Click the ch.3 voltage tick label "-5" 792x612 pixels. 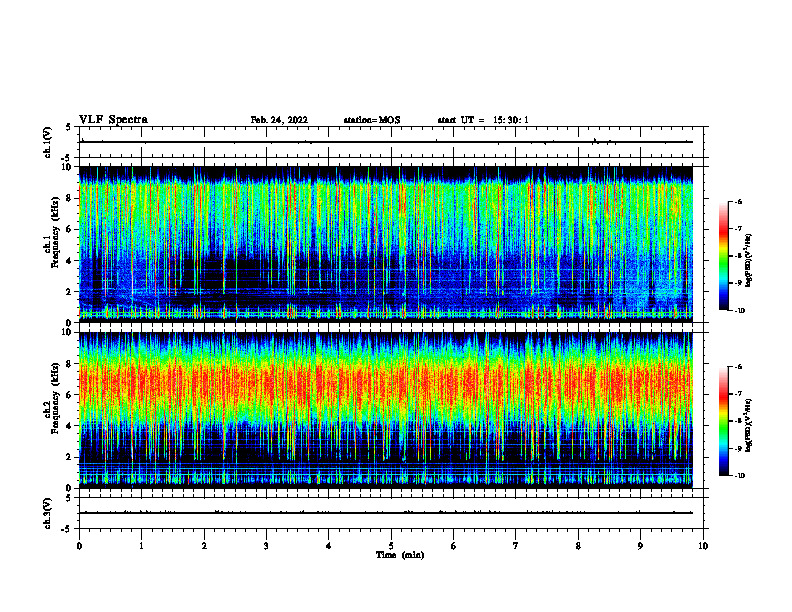coord(68,529)
